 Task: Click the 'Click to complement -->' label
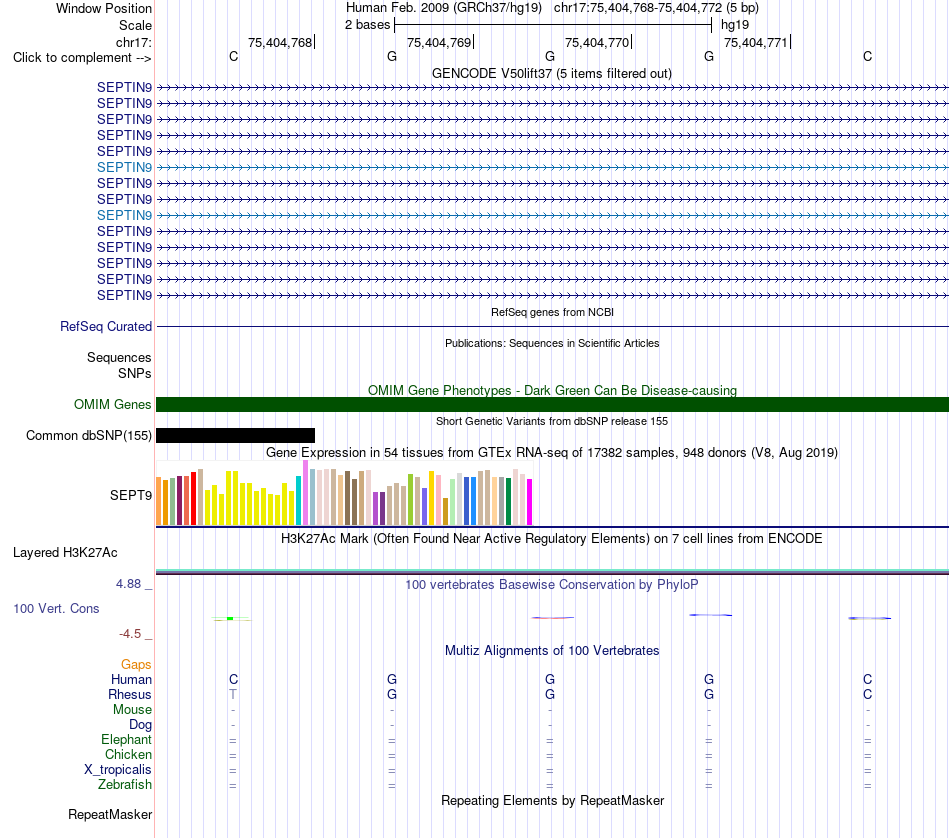[x=82, y=58]
